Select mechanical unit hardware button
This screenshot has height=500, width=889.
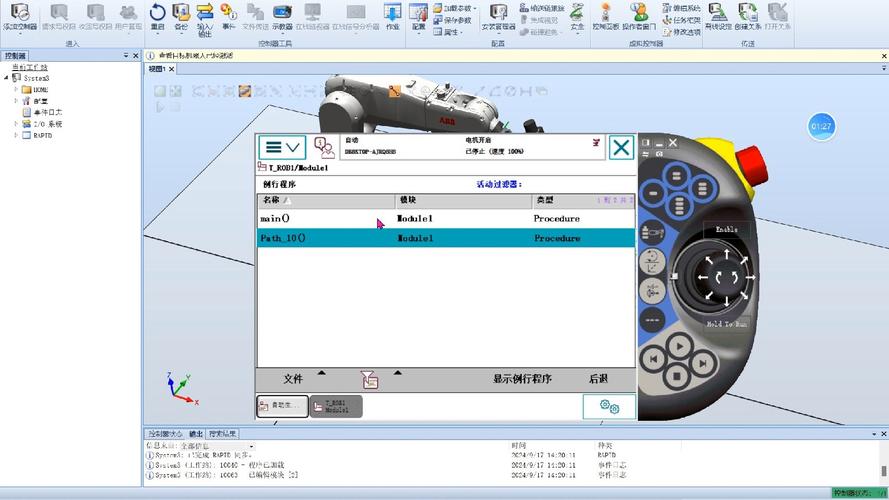coord(653,232)
